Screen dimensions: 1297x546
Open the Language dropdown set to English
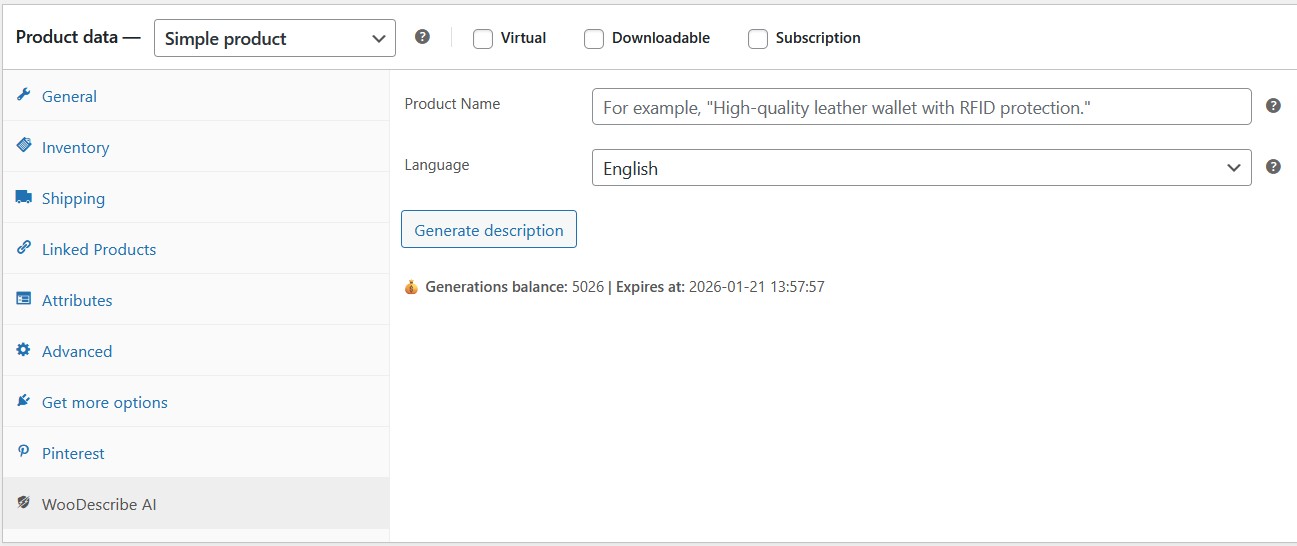921,168
